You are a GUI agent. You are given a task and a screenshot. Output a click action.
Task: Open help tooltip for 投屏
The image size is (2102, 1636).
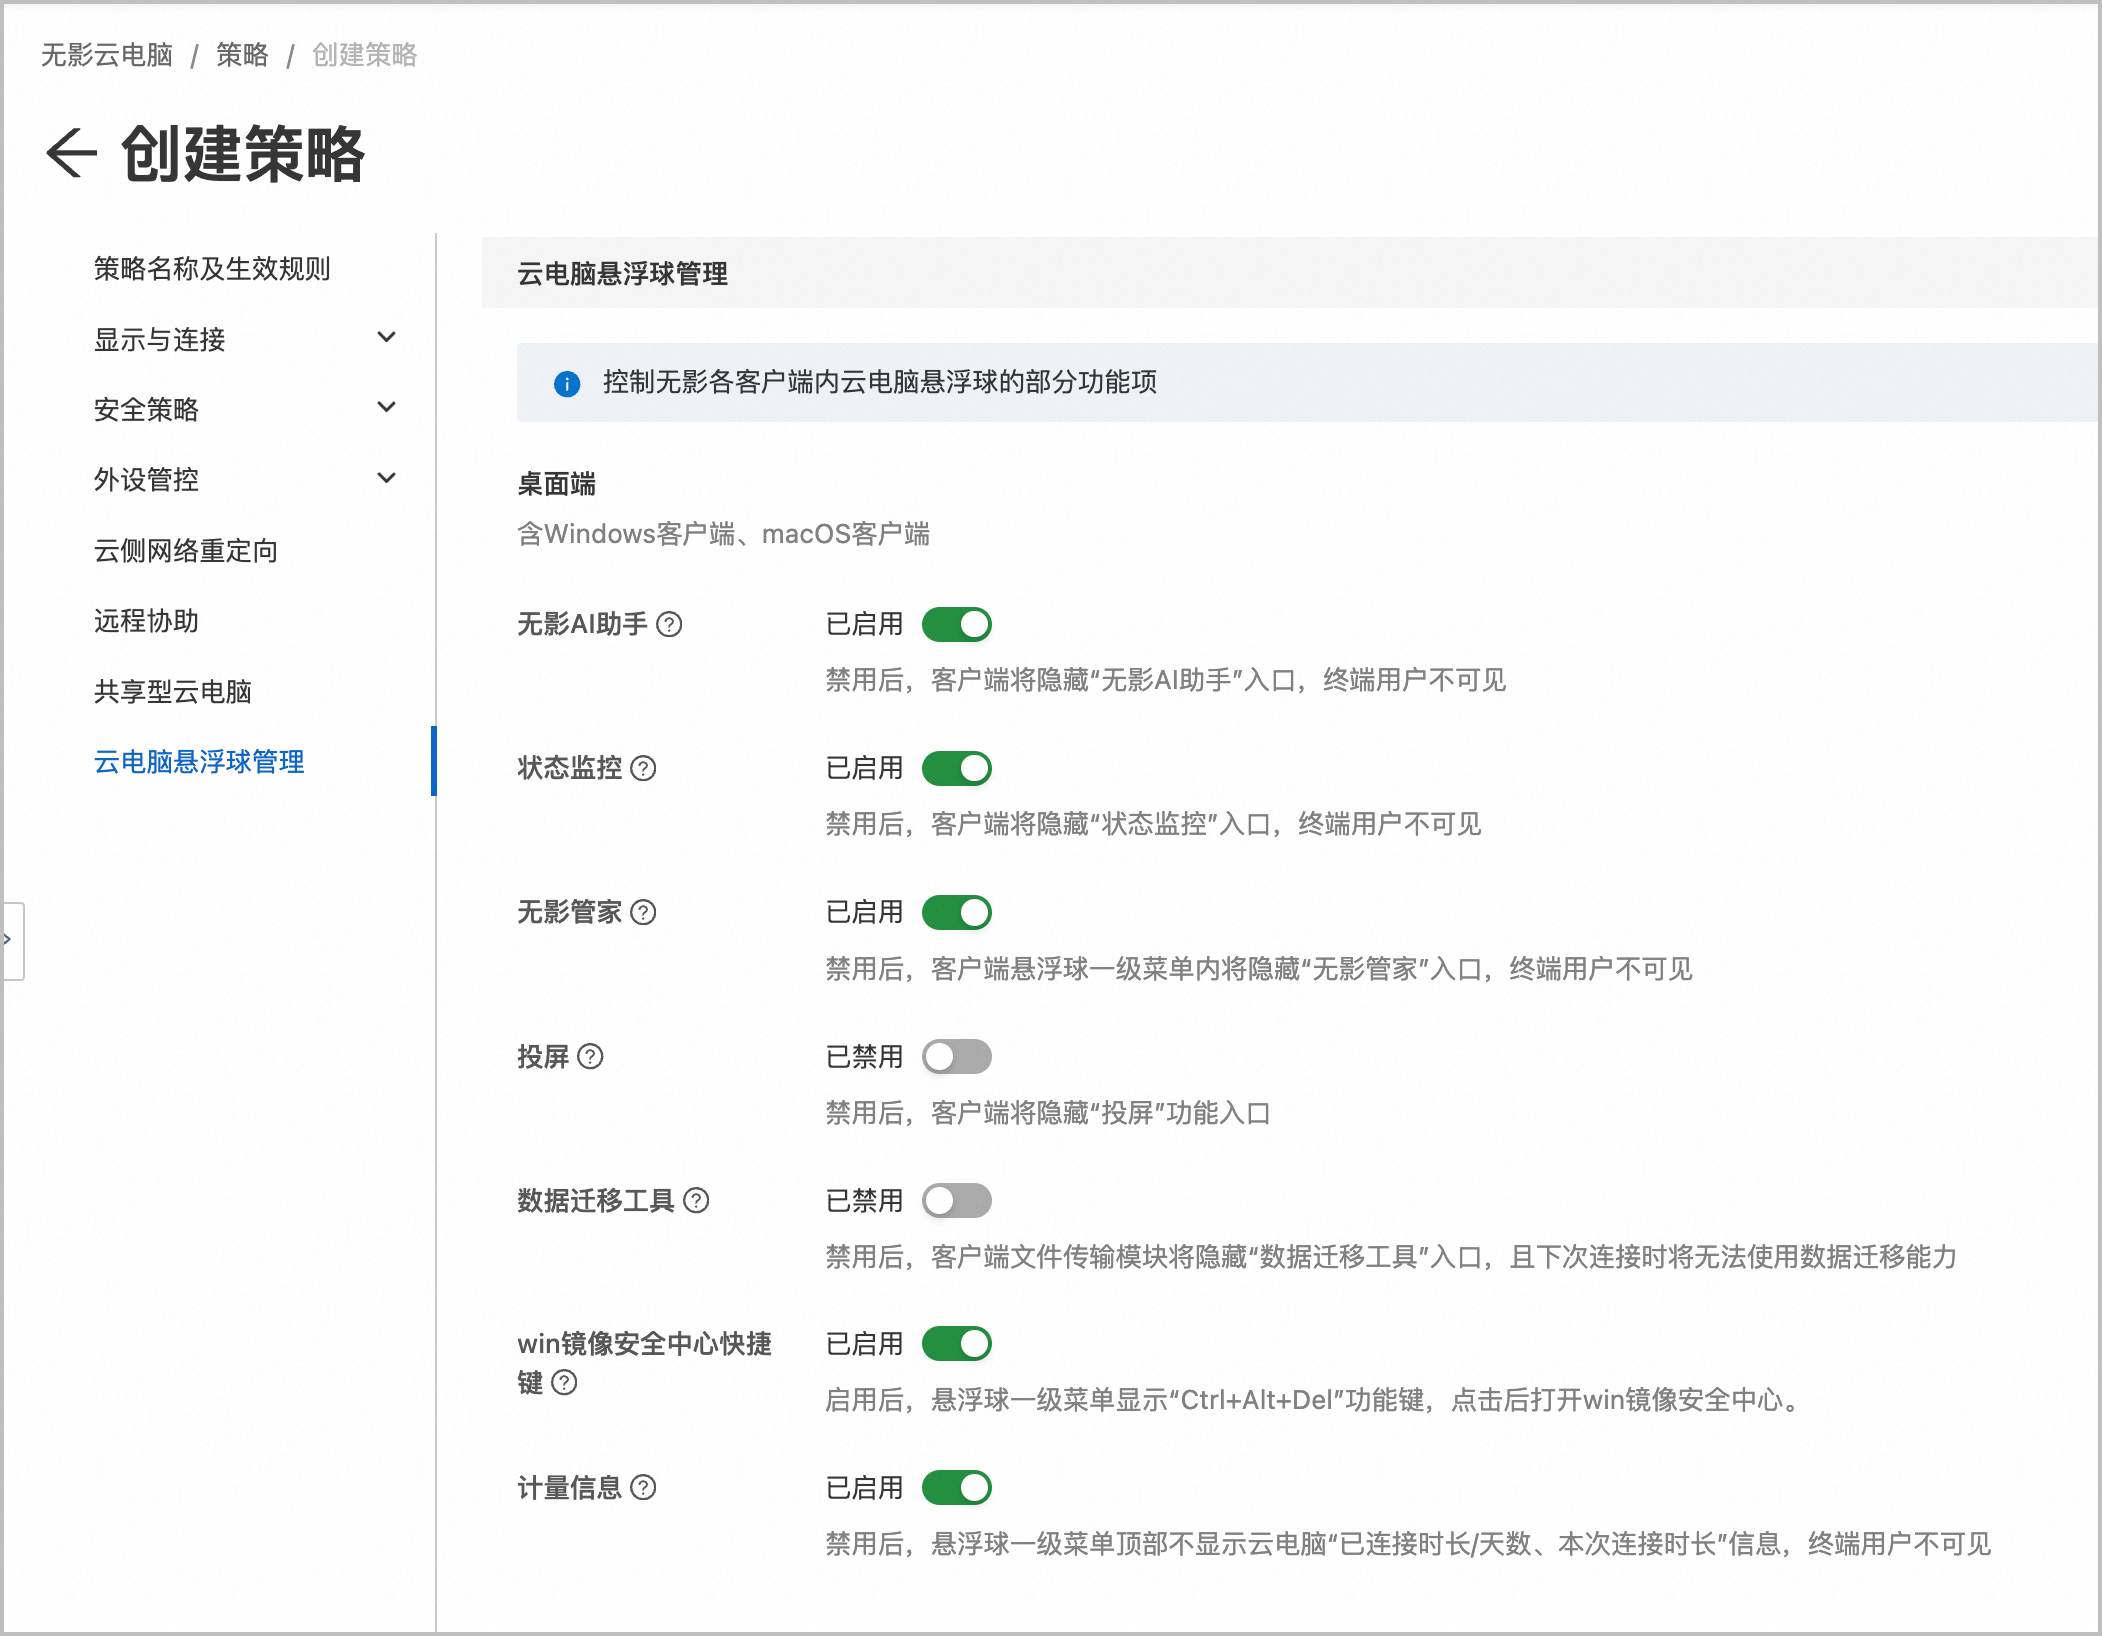[x=591, y=1057]
